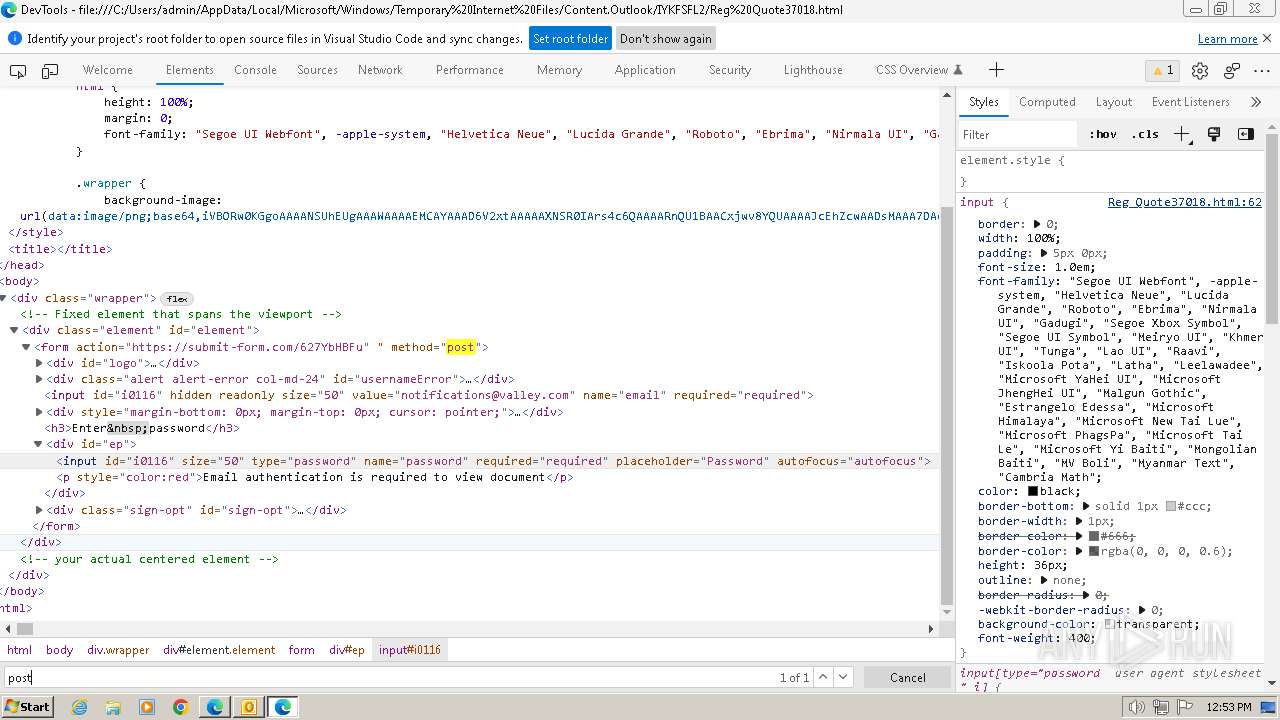Open File Explorer from the taskbar
This screenshot has height=720, width=1280.
coord(113,707)
